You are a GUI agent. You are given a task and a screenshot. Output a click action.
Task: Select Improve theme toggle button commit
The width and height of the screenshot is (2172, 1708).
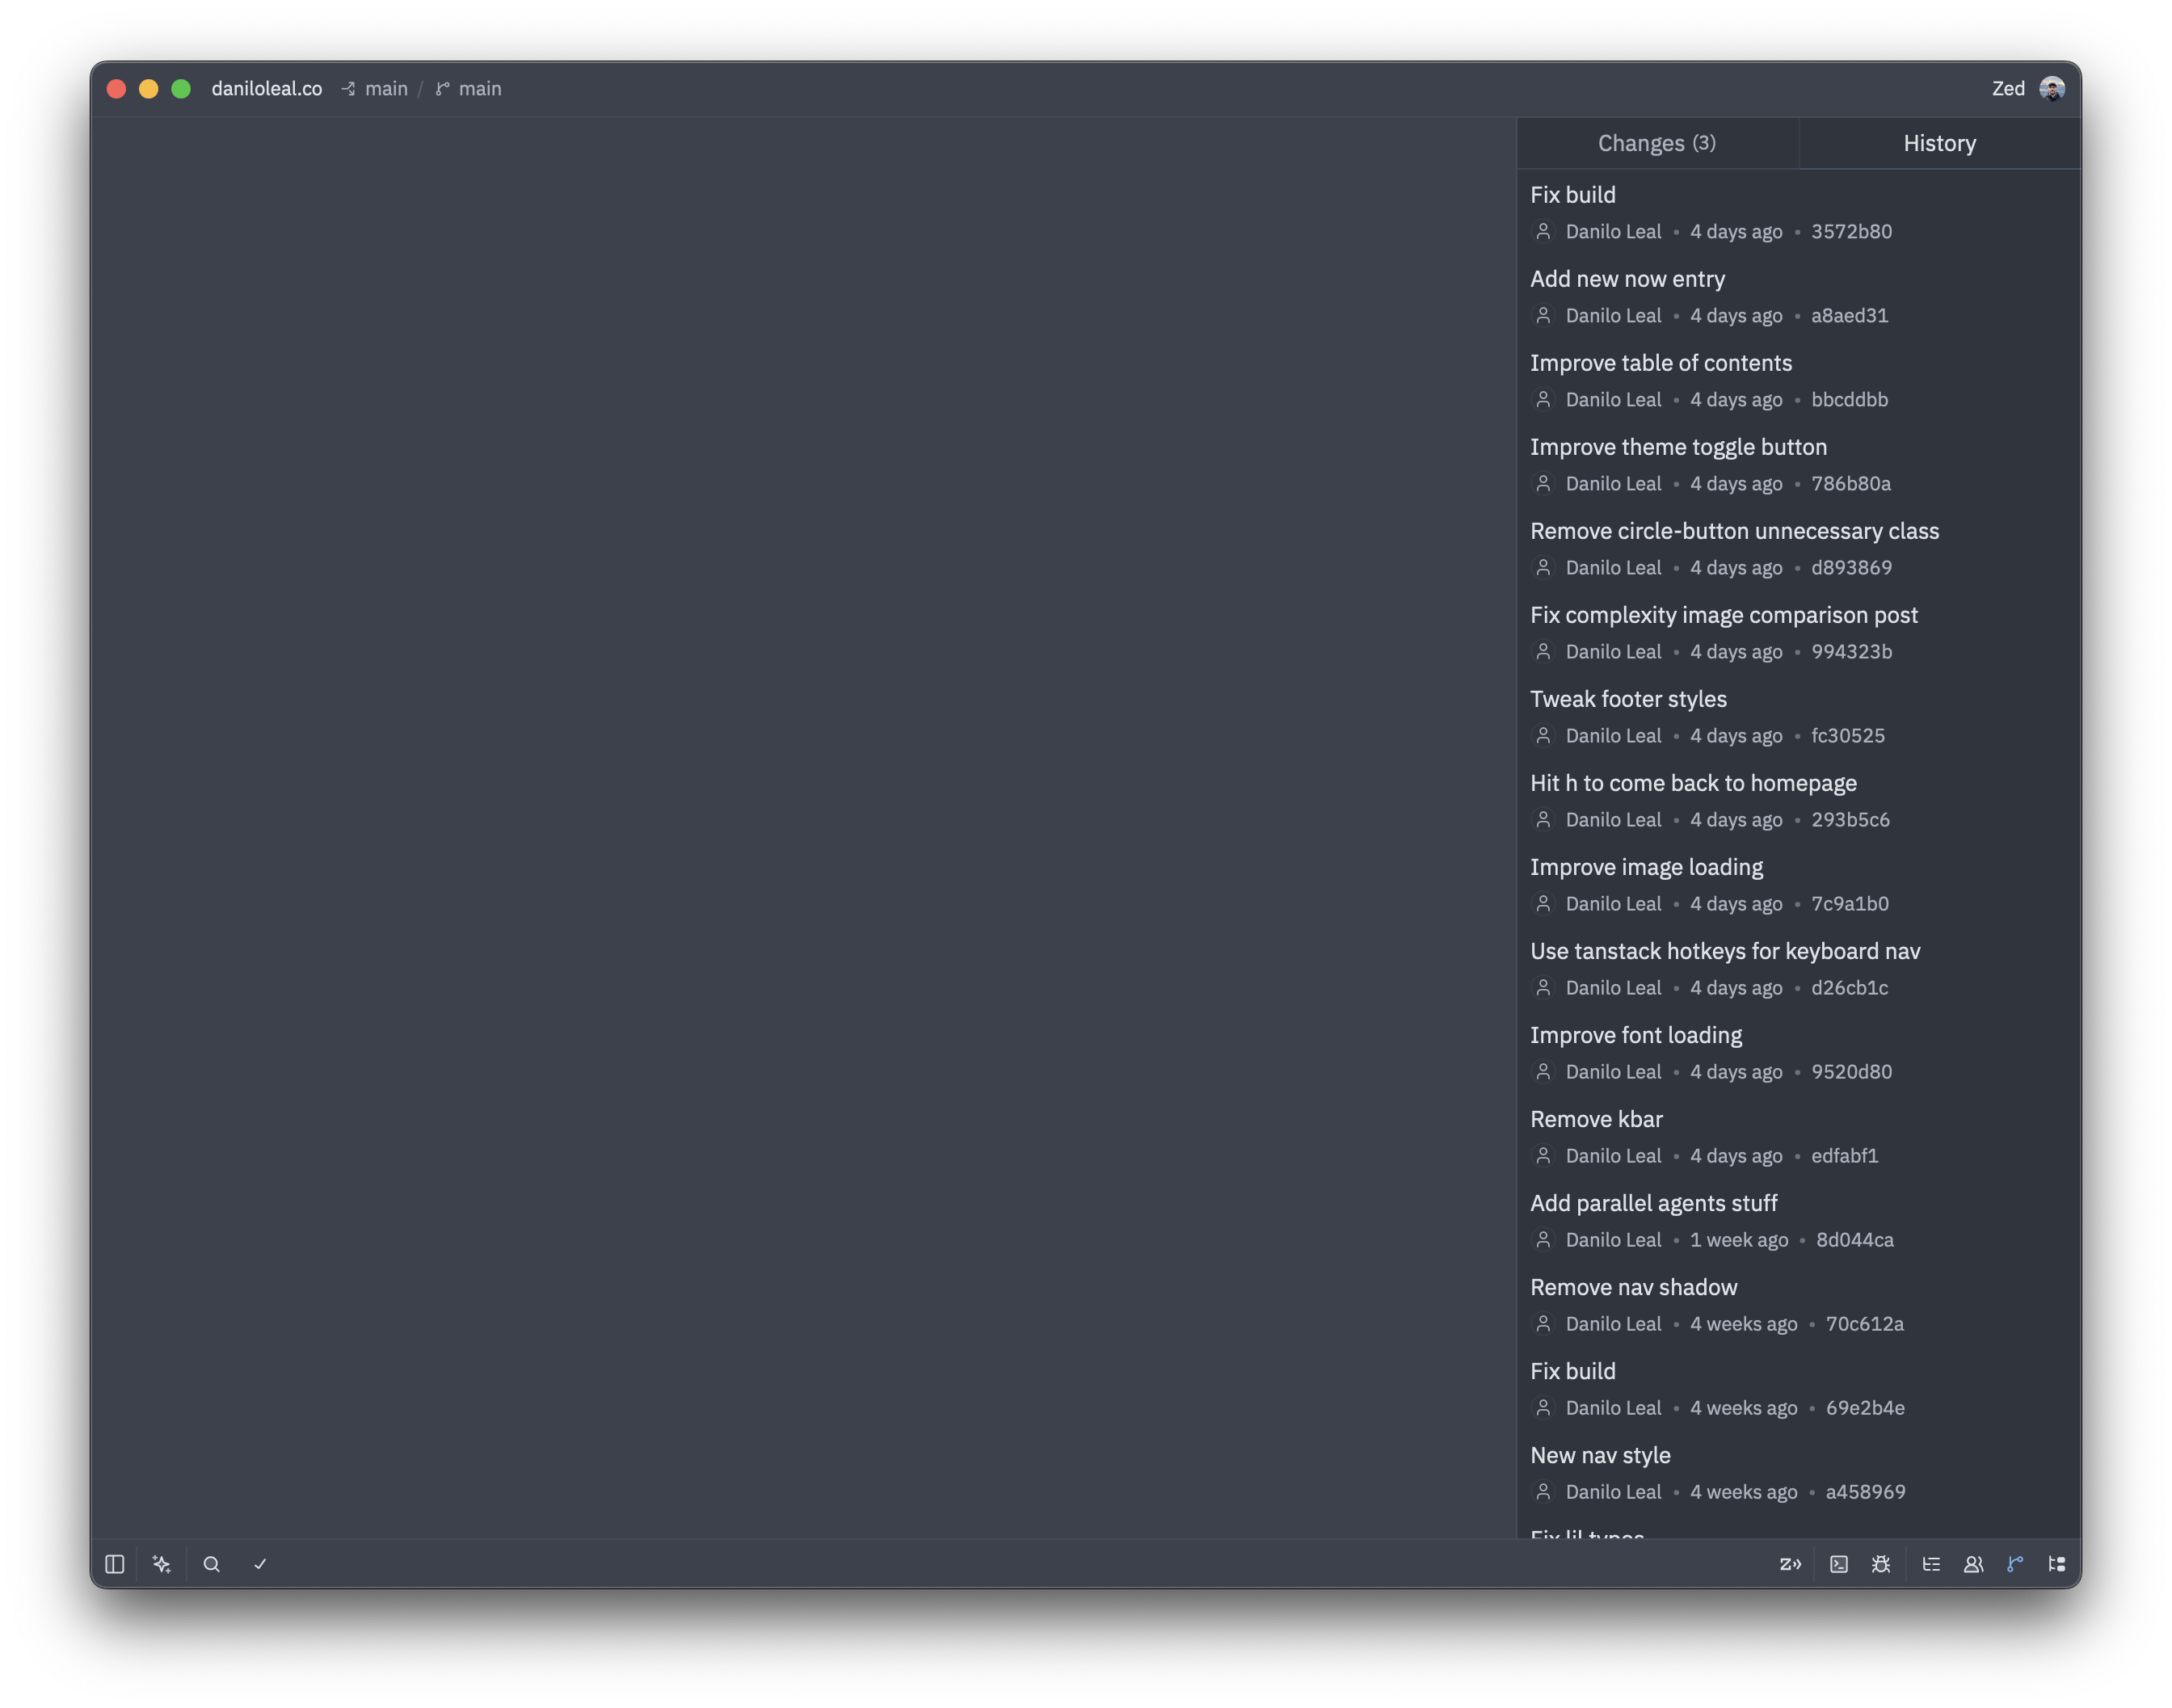(1799, 464)
